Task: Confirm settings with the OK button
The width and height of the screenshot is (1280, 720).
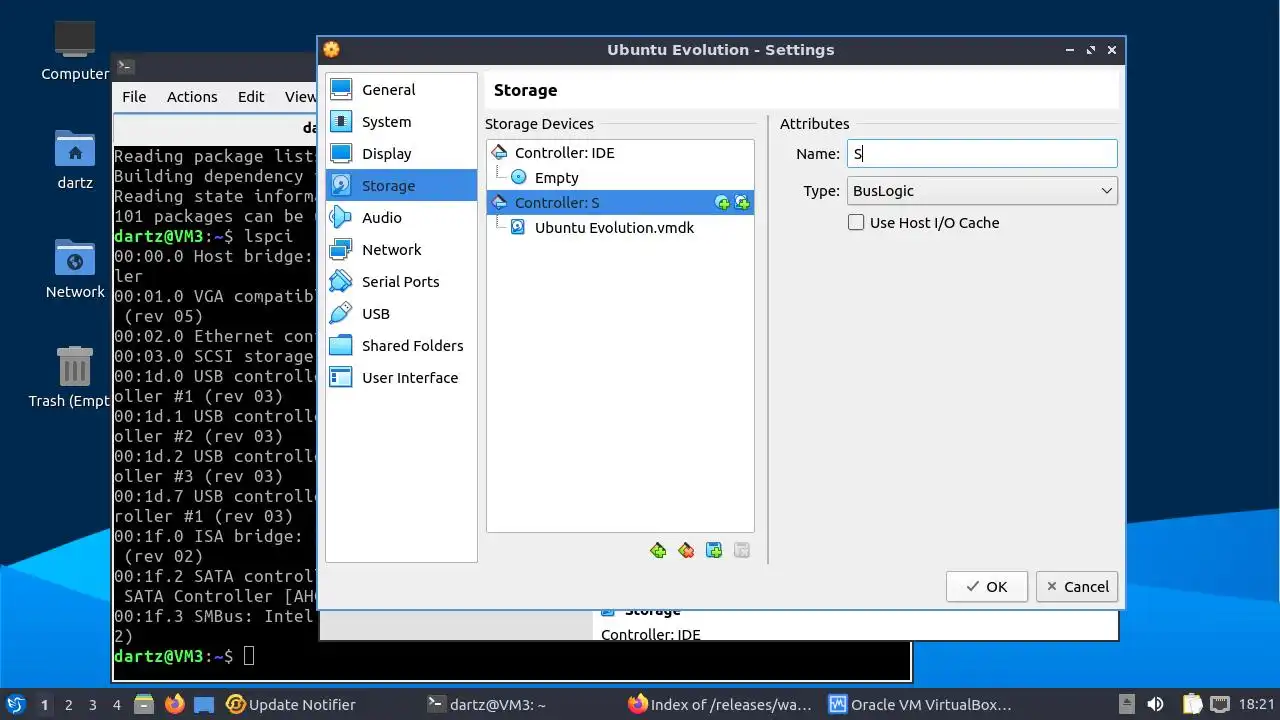Action: pyautogui.click(x=987, y=587)
